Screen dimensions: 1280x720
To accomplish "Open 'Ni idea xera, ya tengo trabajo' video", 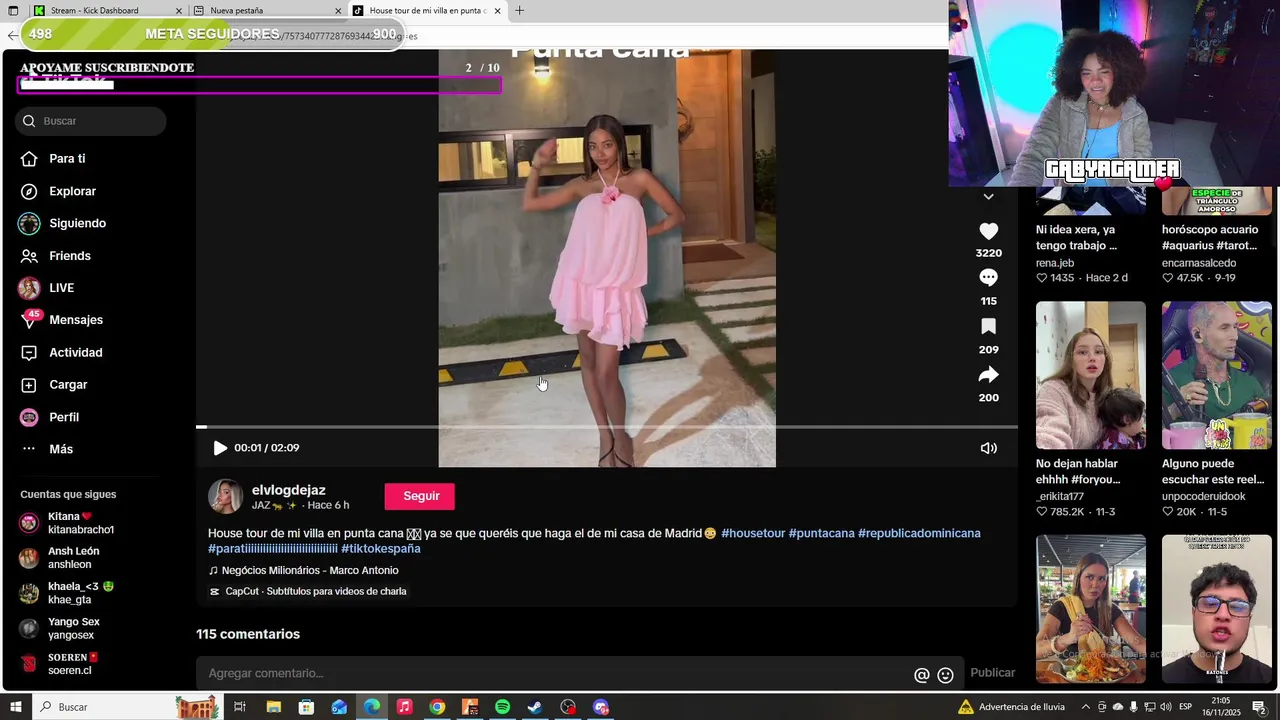I will 1077,237.
